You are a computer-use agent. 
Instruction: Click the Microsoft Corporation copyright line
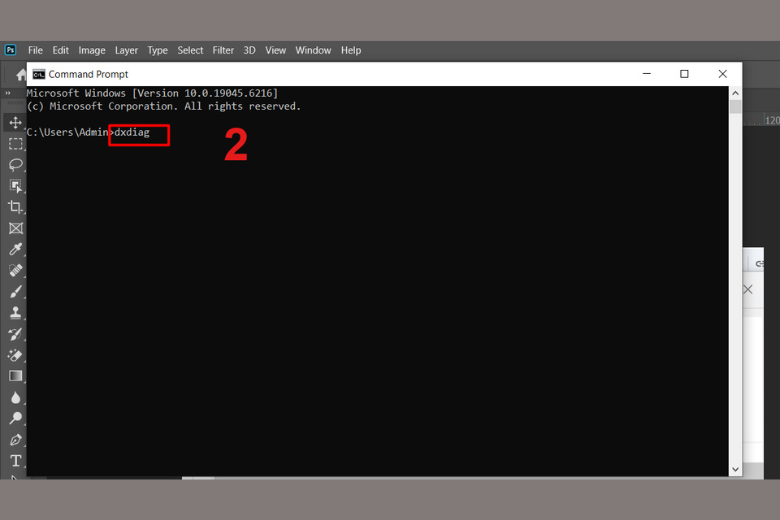(164, 106)
